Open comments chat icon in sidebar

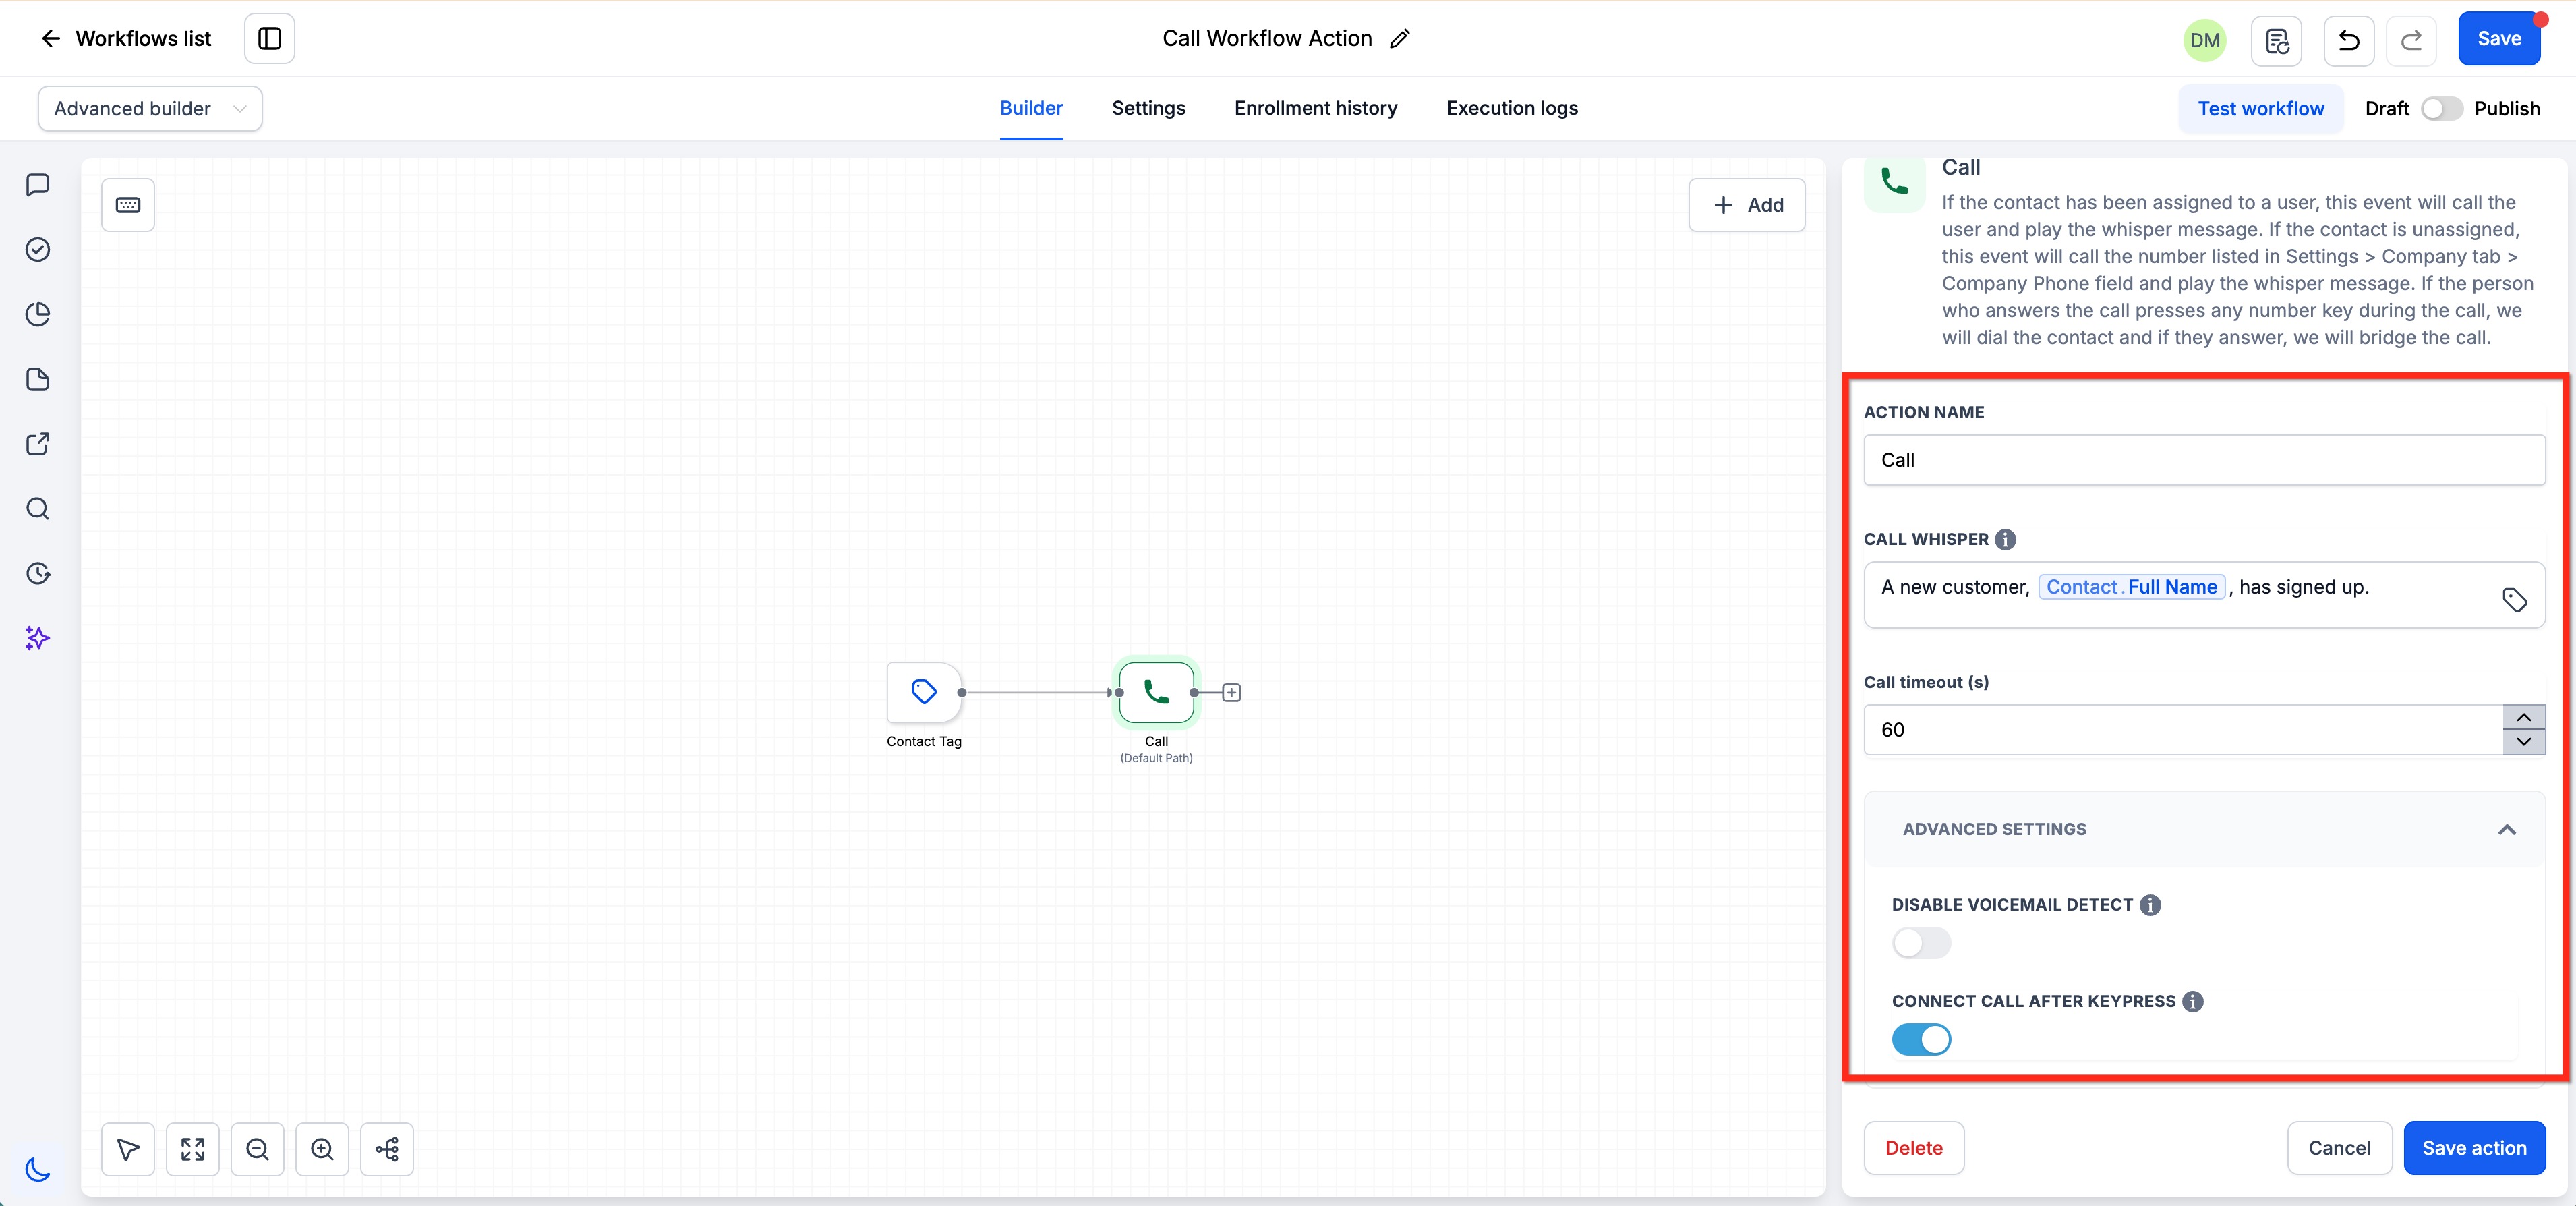click(38, 185)
